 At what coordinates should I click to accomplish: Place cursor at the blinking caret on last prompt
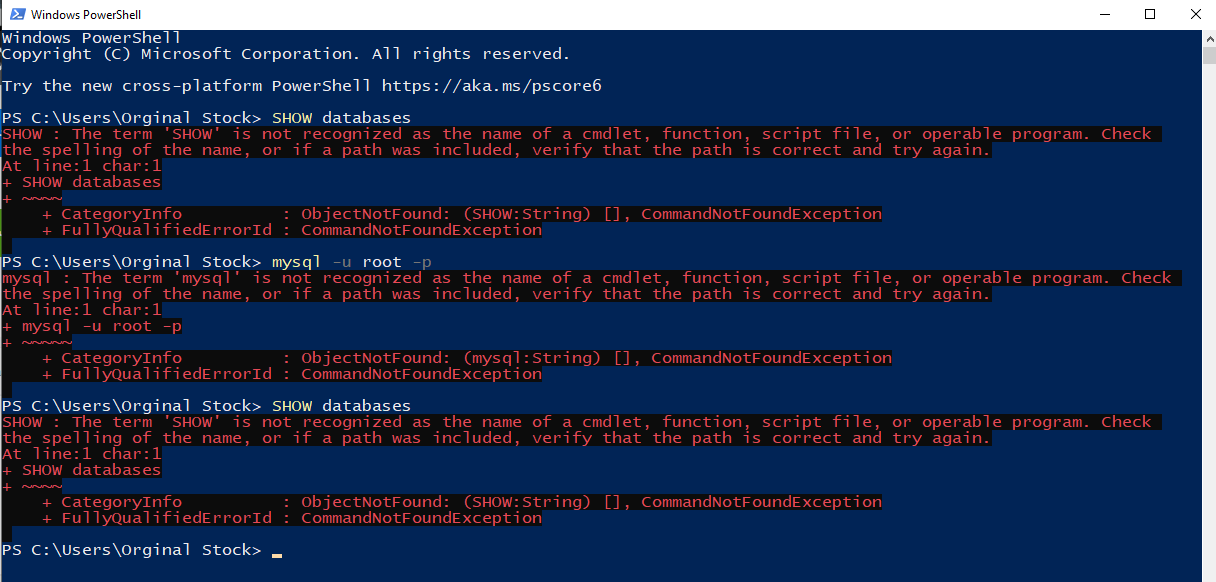[x=277, y=552]
